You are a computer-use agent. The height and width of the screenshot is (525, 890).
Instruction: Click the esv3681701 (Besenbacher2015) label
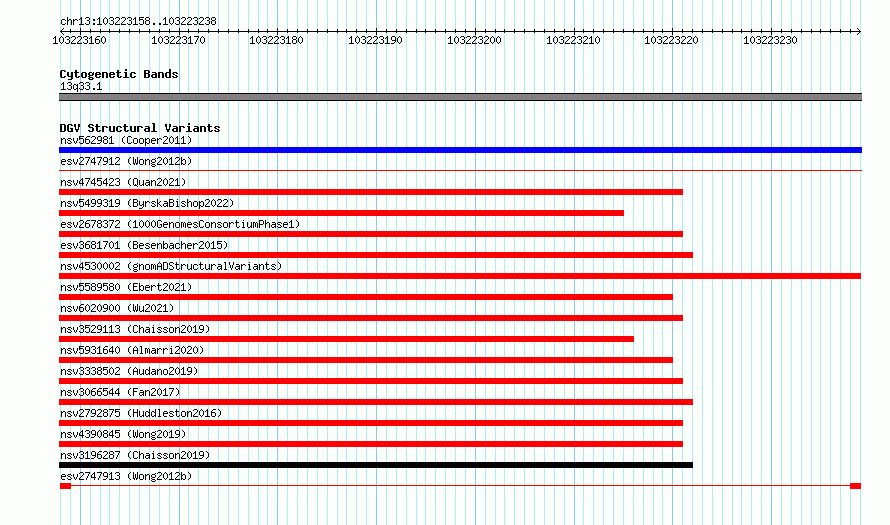(144, 245)
